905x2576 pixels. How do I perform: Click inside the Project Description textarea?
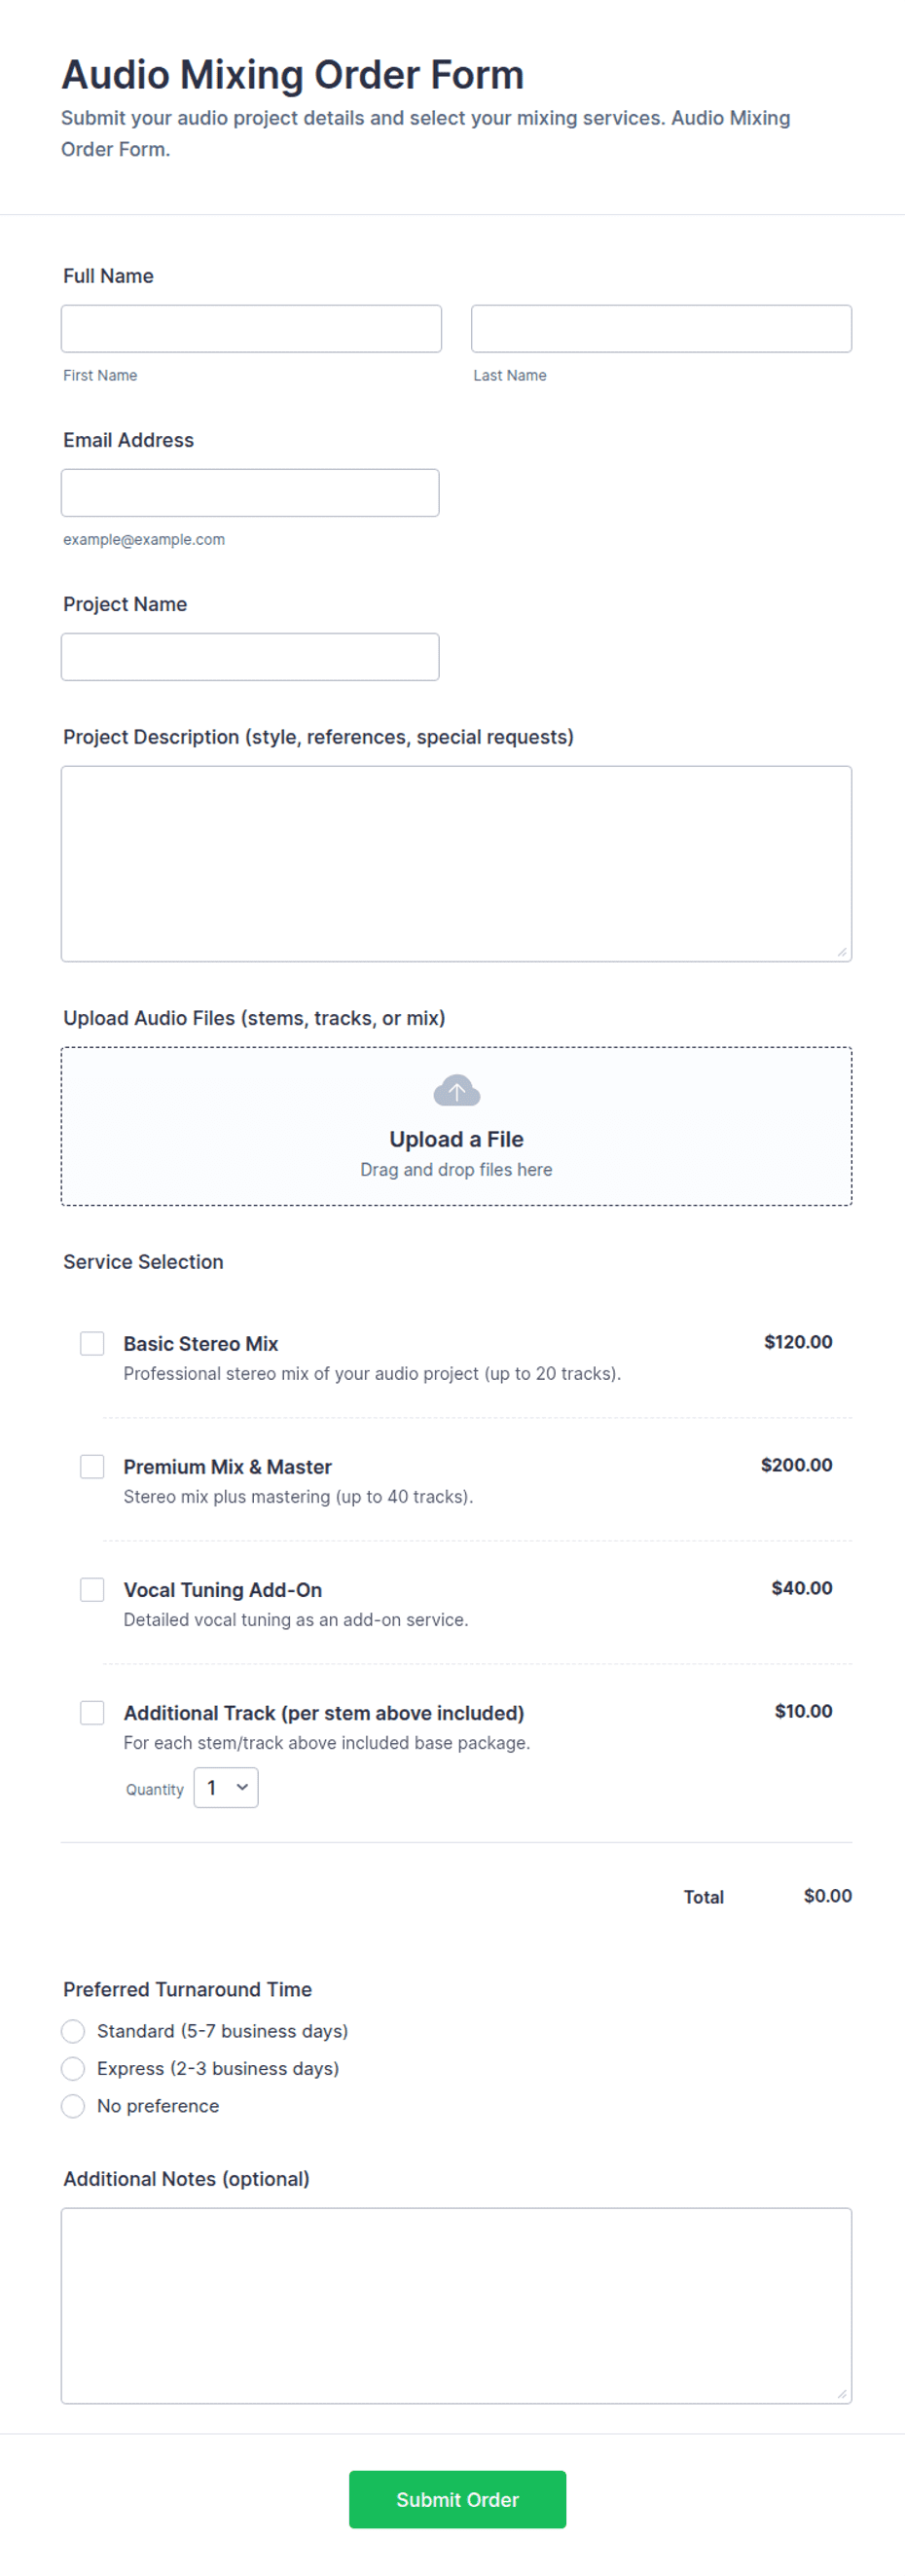456,864
